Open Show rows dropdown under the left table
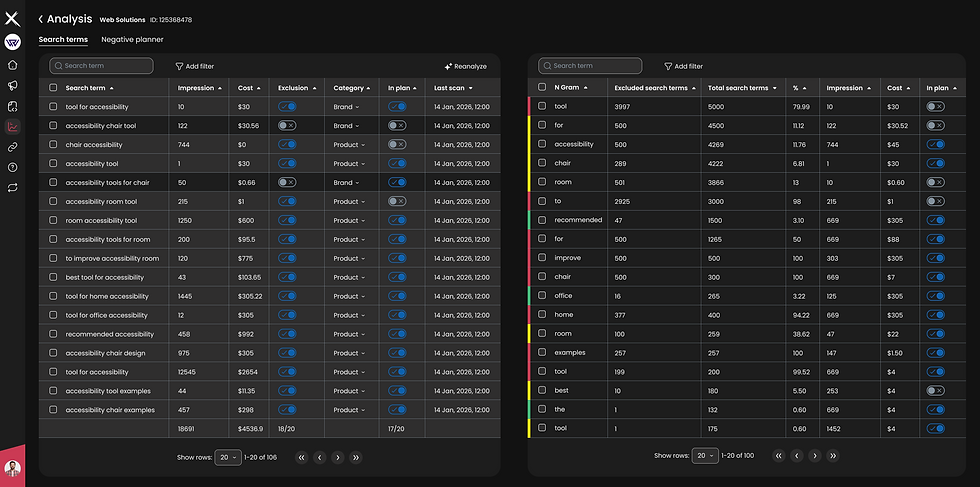The width and height of the screenshot is (980, 487). pos(228,458)
